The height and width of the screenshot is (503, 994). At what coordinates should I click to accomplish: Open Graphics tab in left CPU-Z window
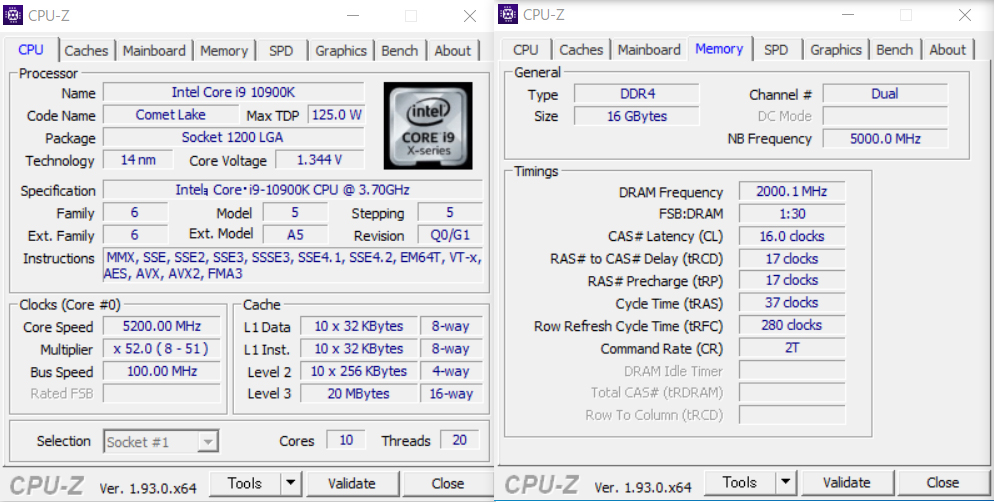coord(341,51)
